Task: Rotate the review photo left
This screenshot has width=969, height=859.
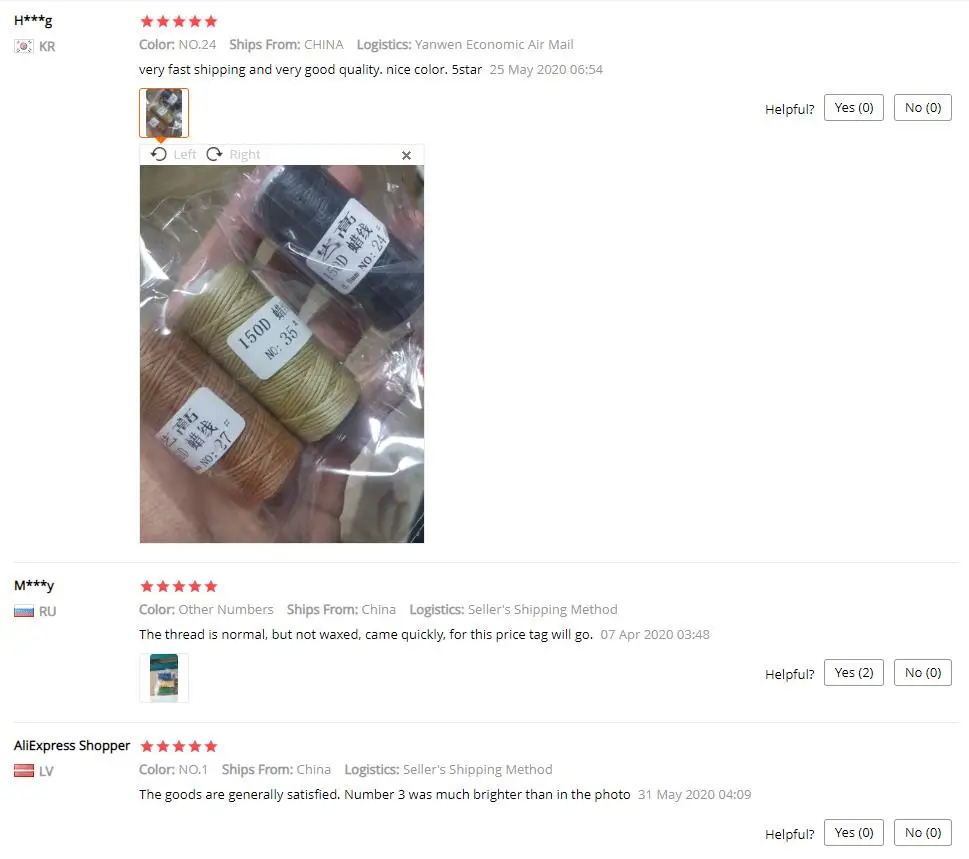Action: (x=173, y=154)
